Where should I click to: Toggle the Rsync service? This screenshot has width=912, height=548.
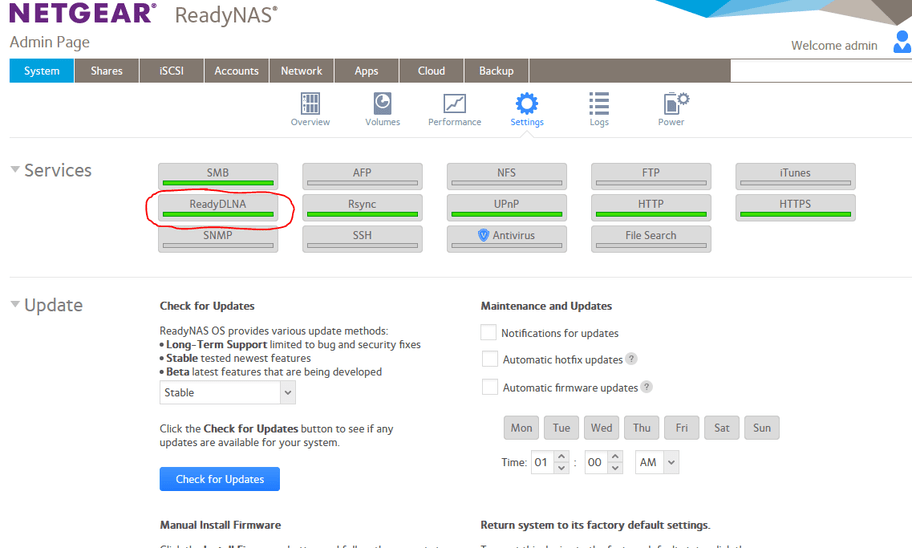point(362,207)
